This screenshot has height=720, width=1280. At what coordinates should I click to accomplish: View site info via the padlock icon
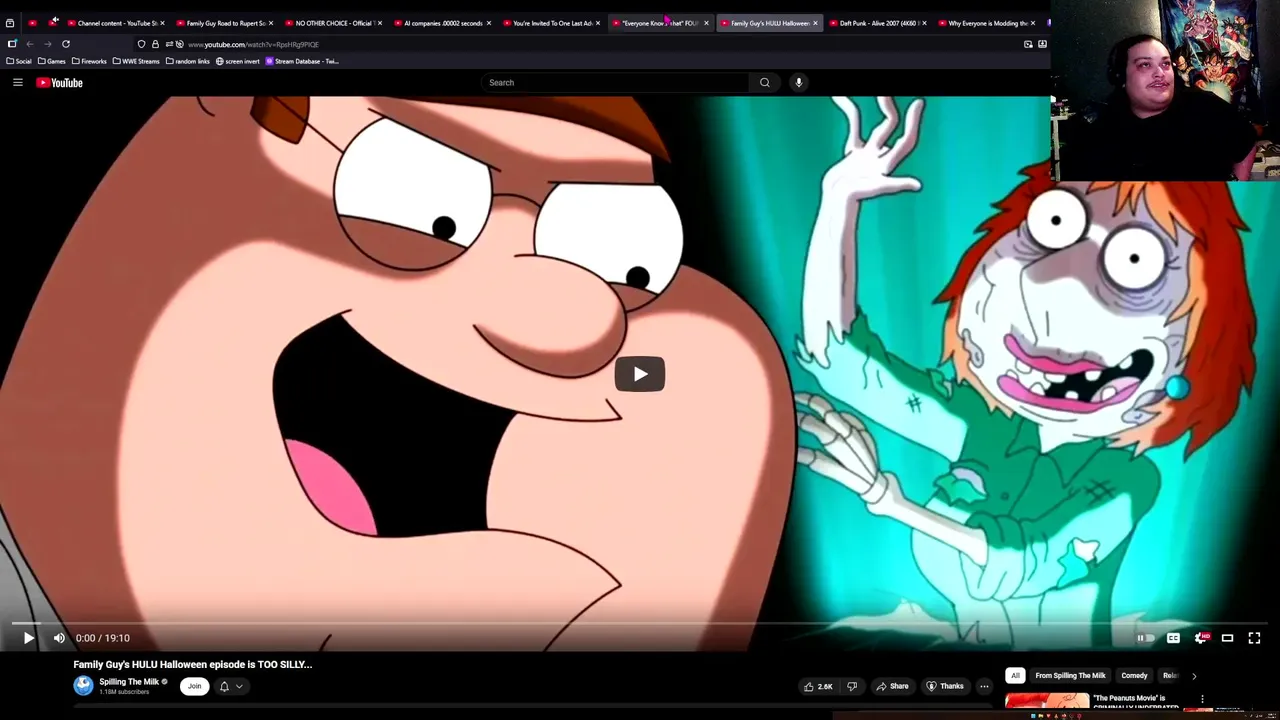coord(155,44)
